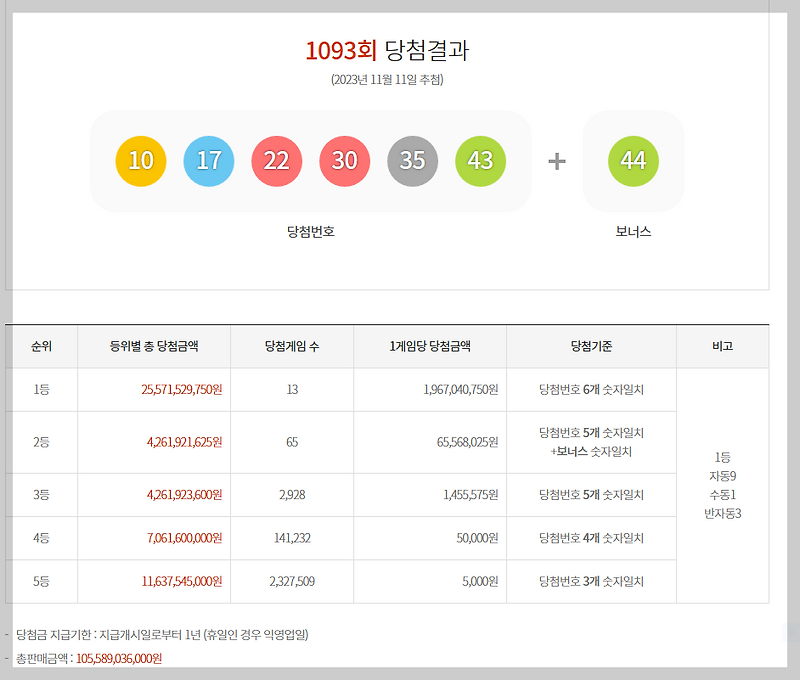Click total sales amount 105,589,036,000원
Image resolution: width=800 pixels, height=680 pixels.
pyautogui.click(x=119, y=659)
